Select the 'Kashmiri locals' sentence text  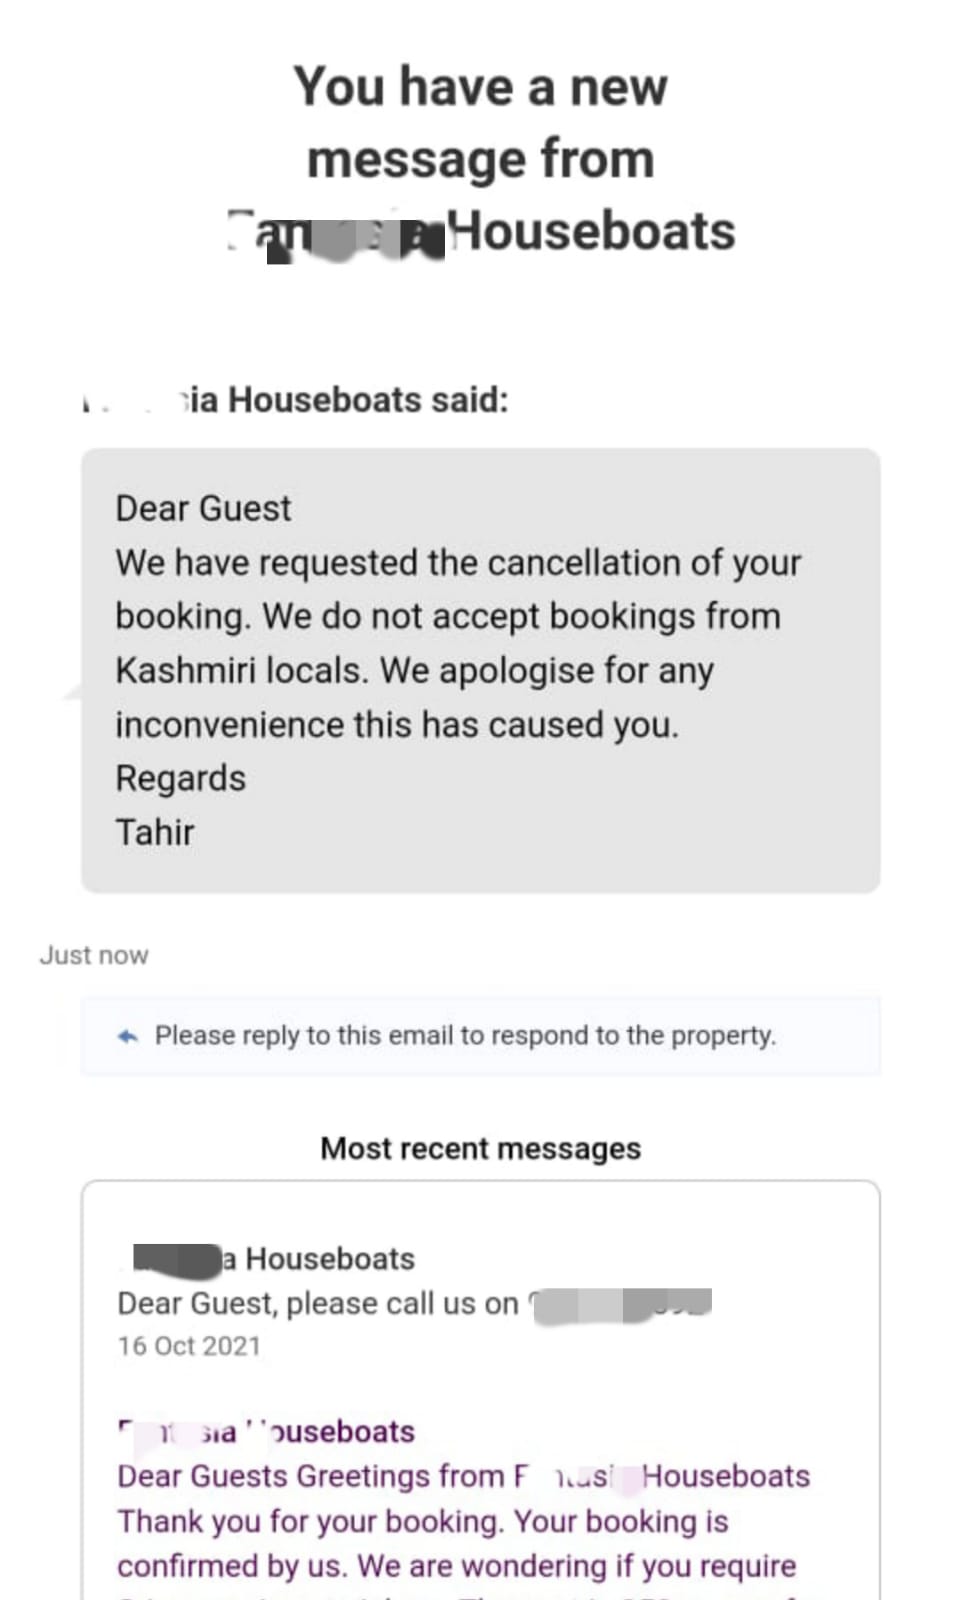[414, 670]
